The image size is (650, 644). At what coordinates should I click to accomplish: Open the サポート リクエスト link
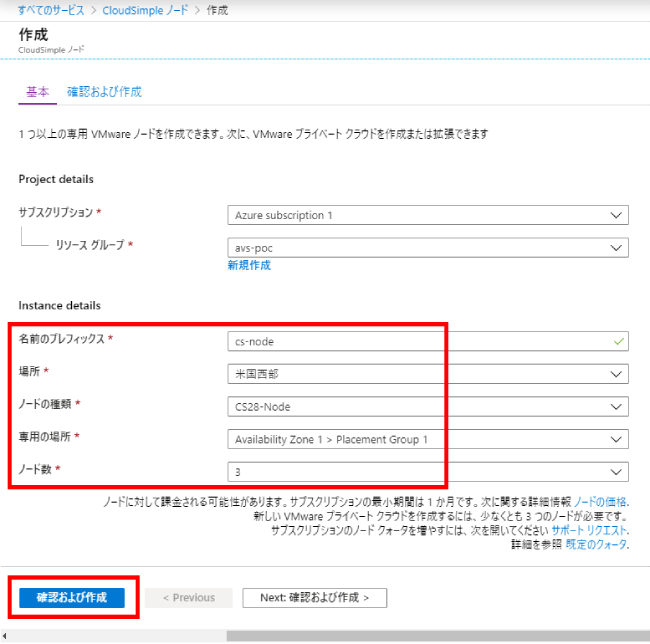pyautogui.click(x=589, y=530)
